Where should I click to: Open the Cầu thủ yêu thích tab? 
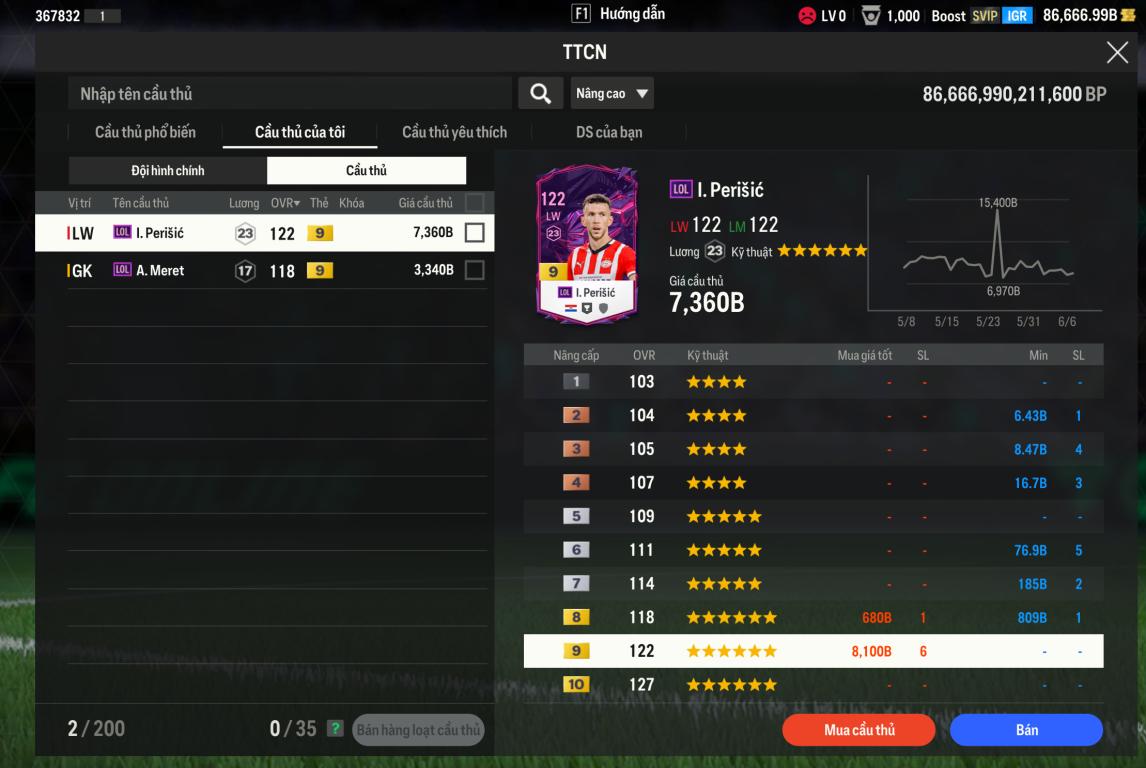[455, 132]
